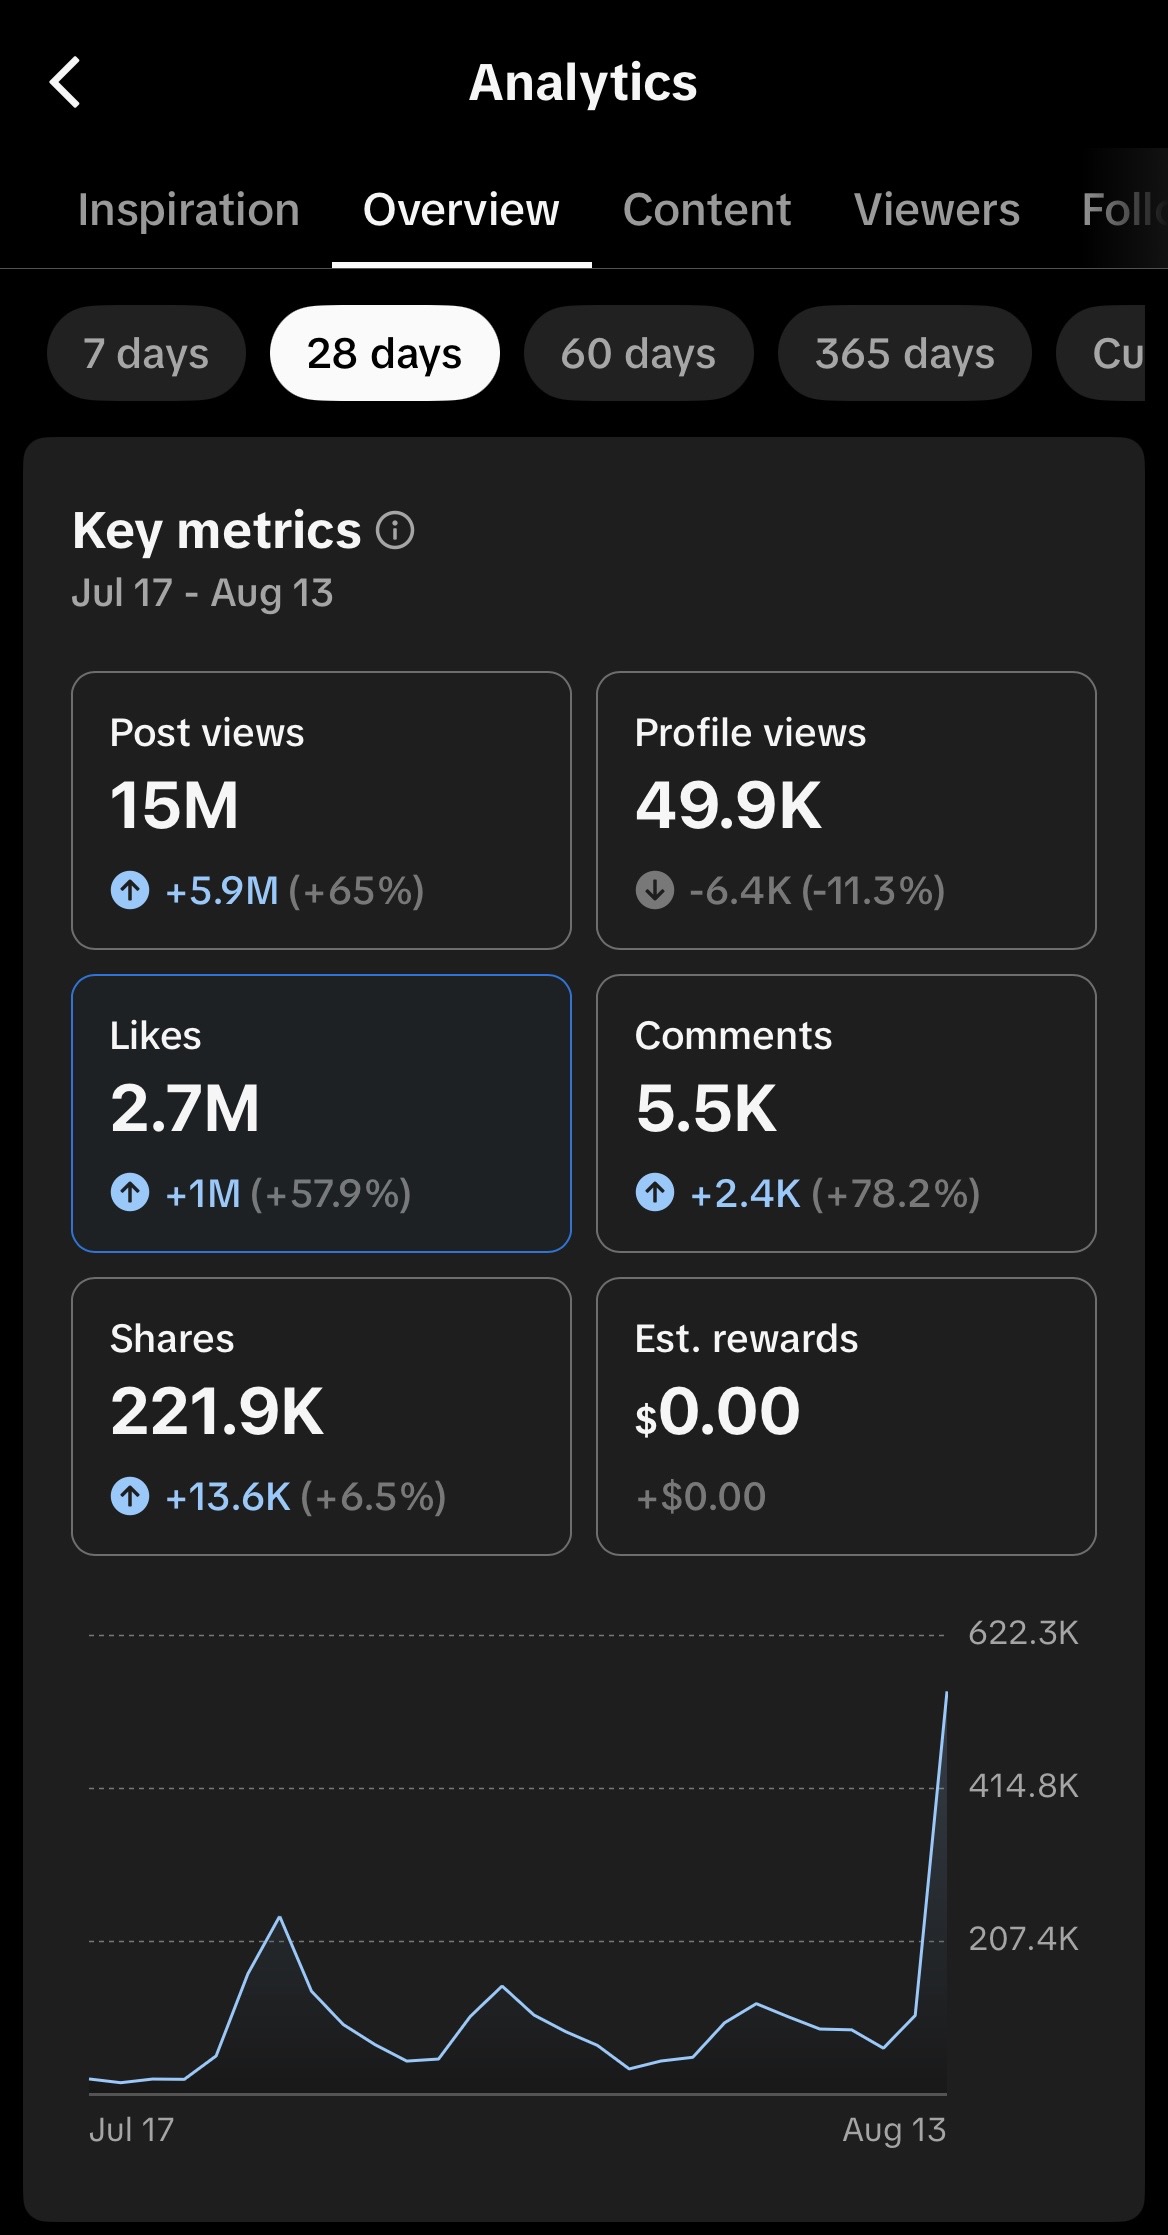Viewport: 1168px width, 2235px height.
Task: Tap the Comments increase arrow icon
Action: coord(655,1192)
